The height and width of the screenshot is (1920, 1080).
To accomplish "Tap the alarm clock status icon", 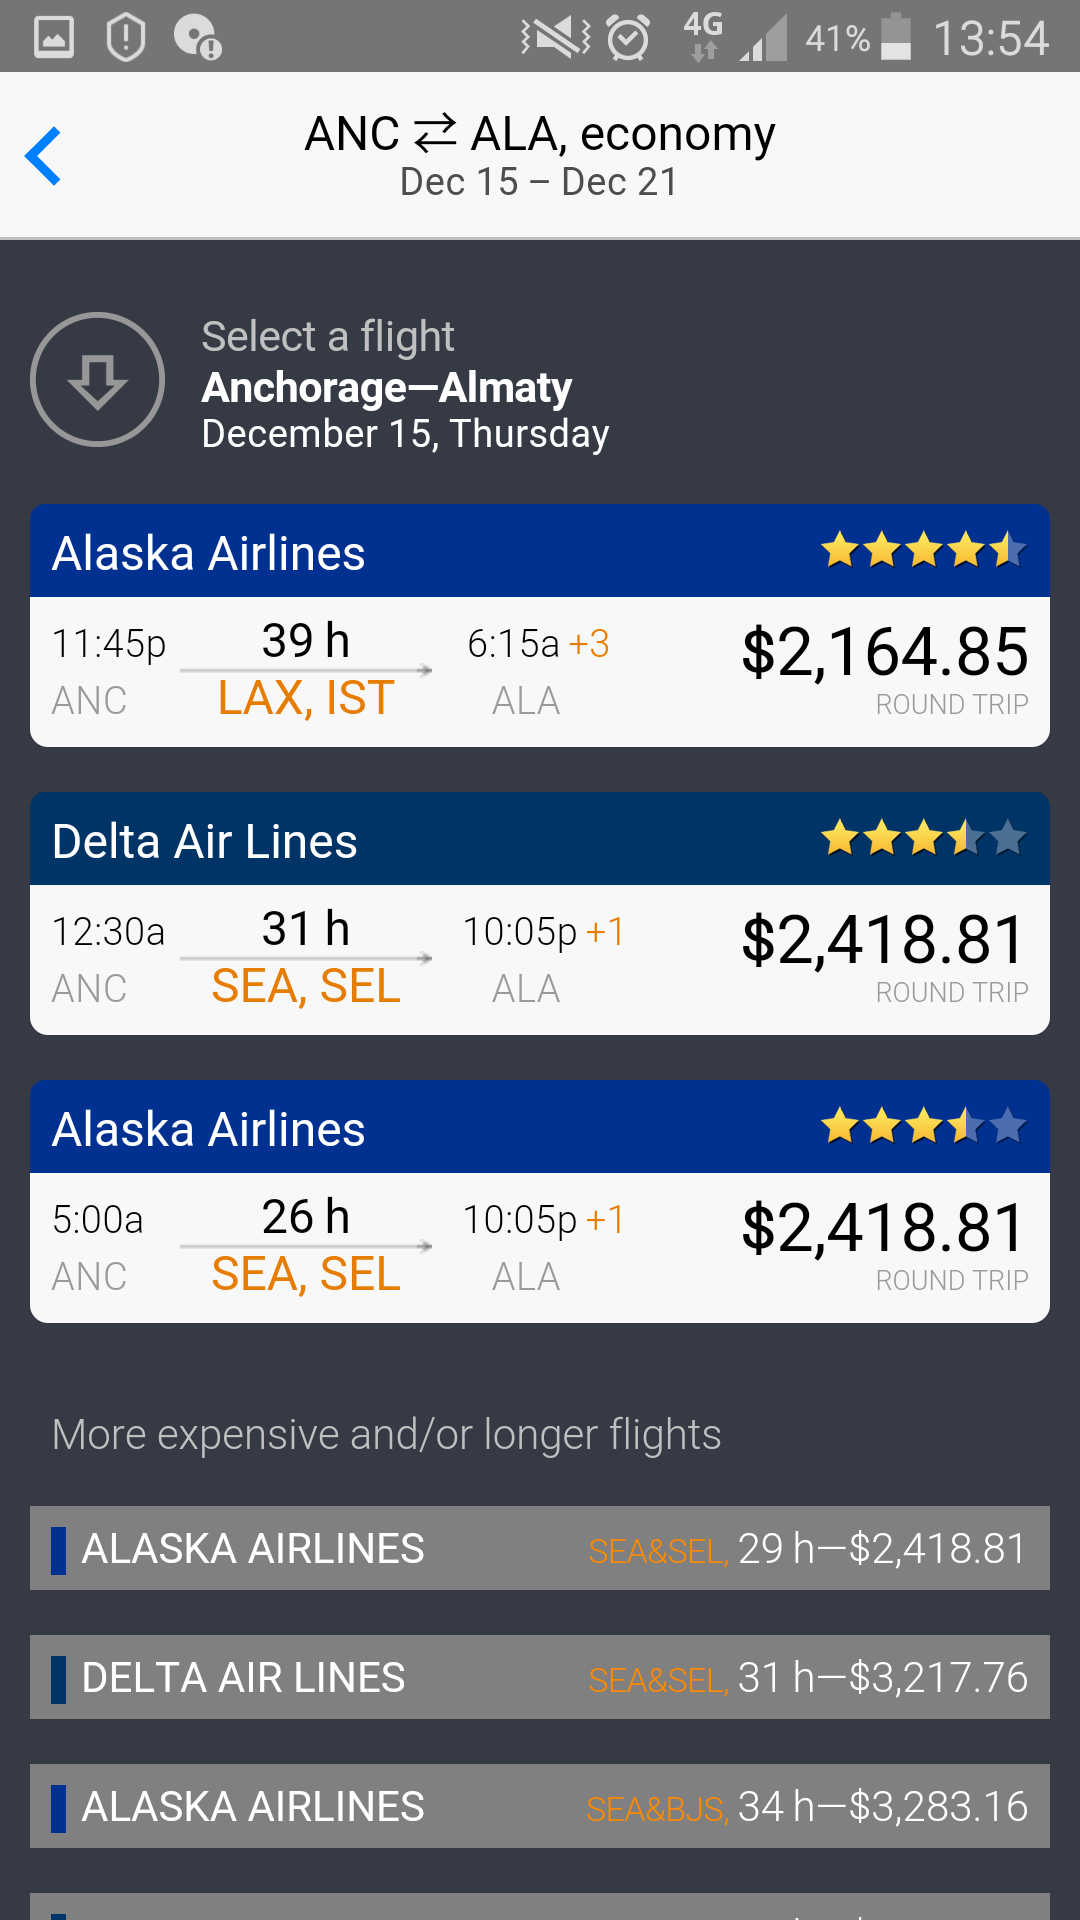I will click(629, 38).
